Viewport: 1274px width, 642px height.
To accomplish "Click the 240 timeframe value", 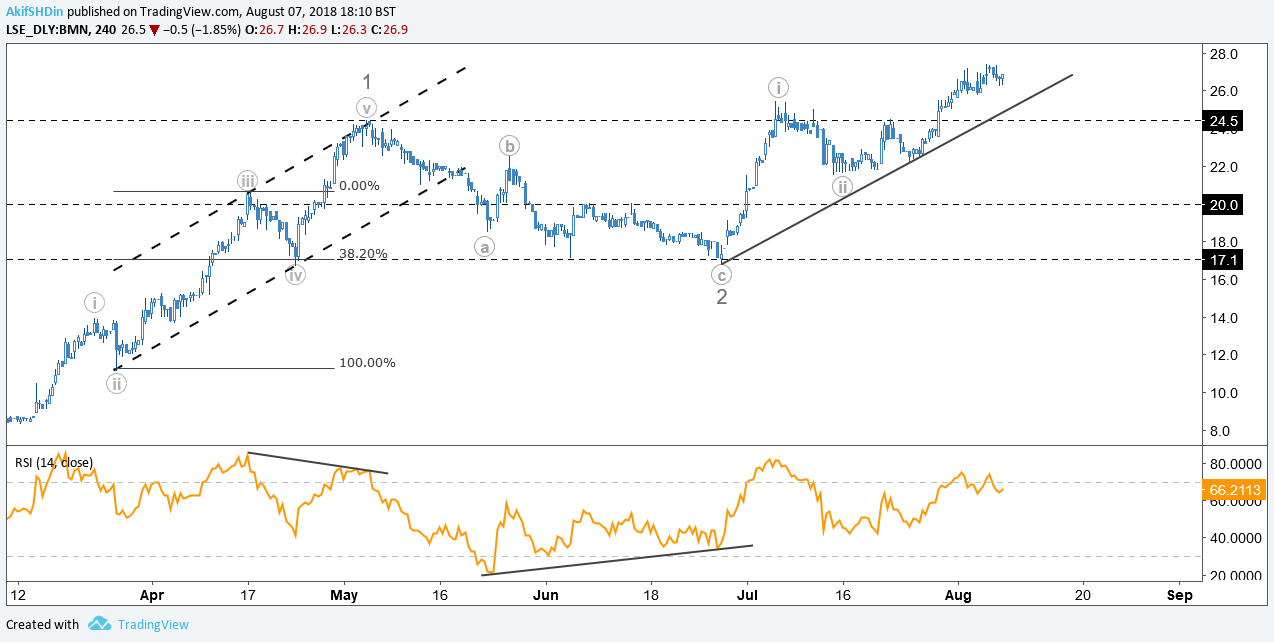I will click(x=103, y=29).
